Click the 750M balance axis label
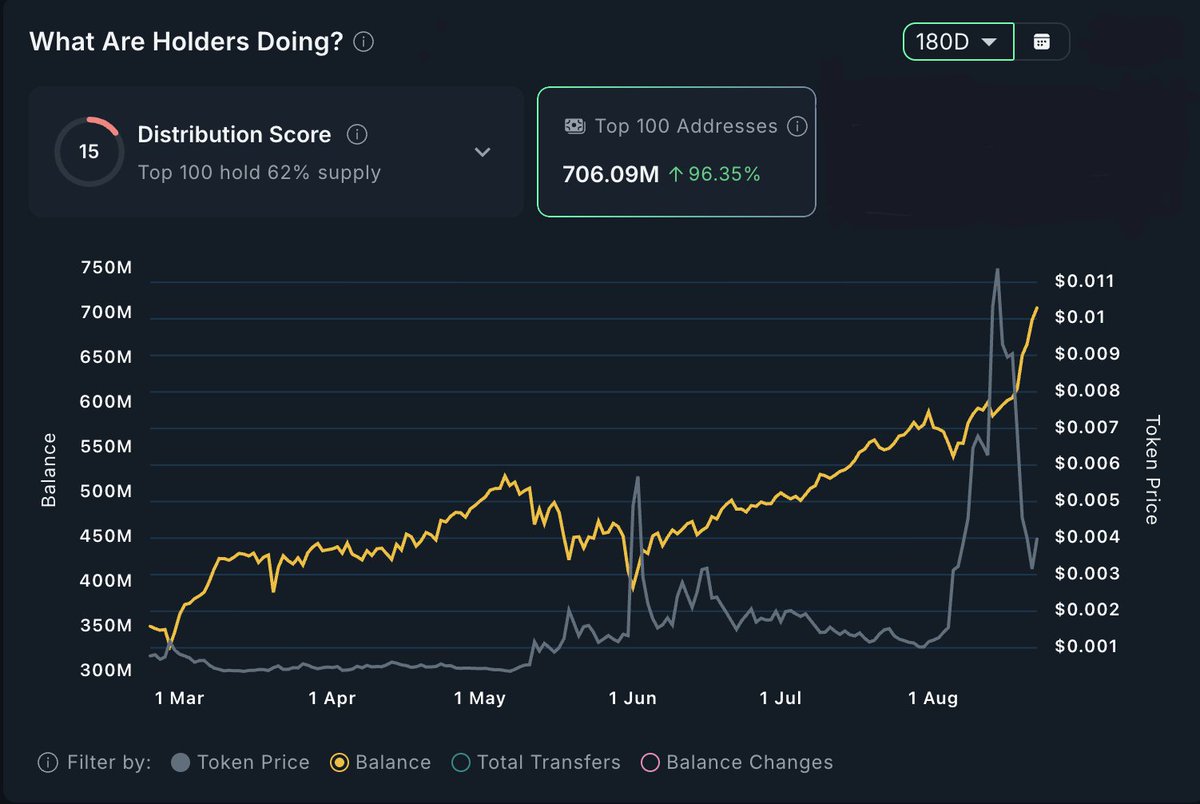This screenshot has height=804, width=1200. 107,268
